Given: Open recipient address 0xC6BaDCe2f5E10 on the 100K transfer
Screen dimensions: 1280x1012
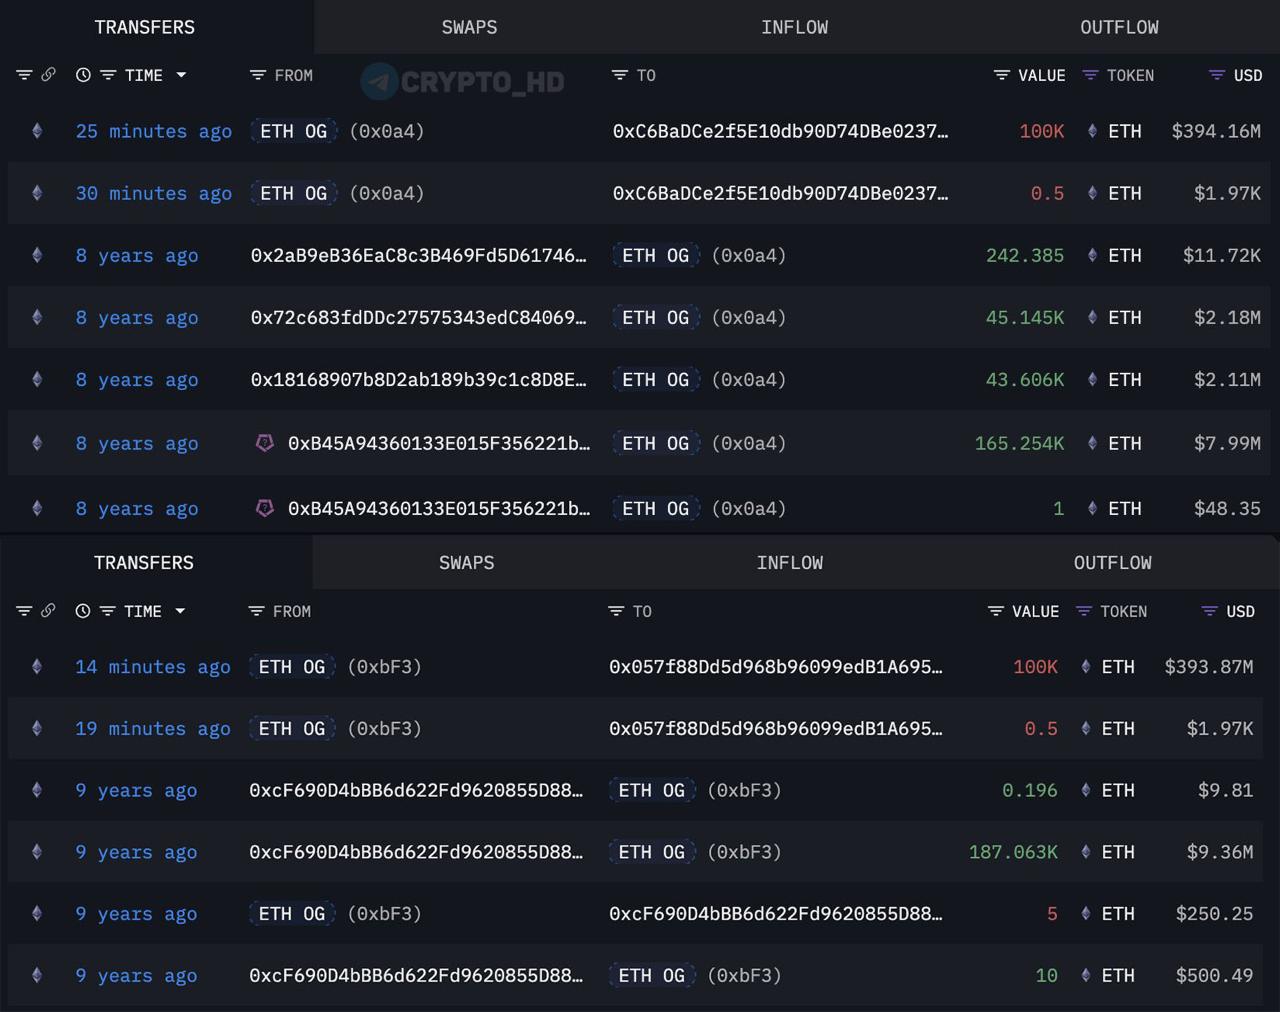Looking at the screenshot, I should click(780, 131).
